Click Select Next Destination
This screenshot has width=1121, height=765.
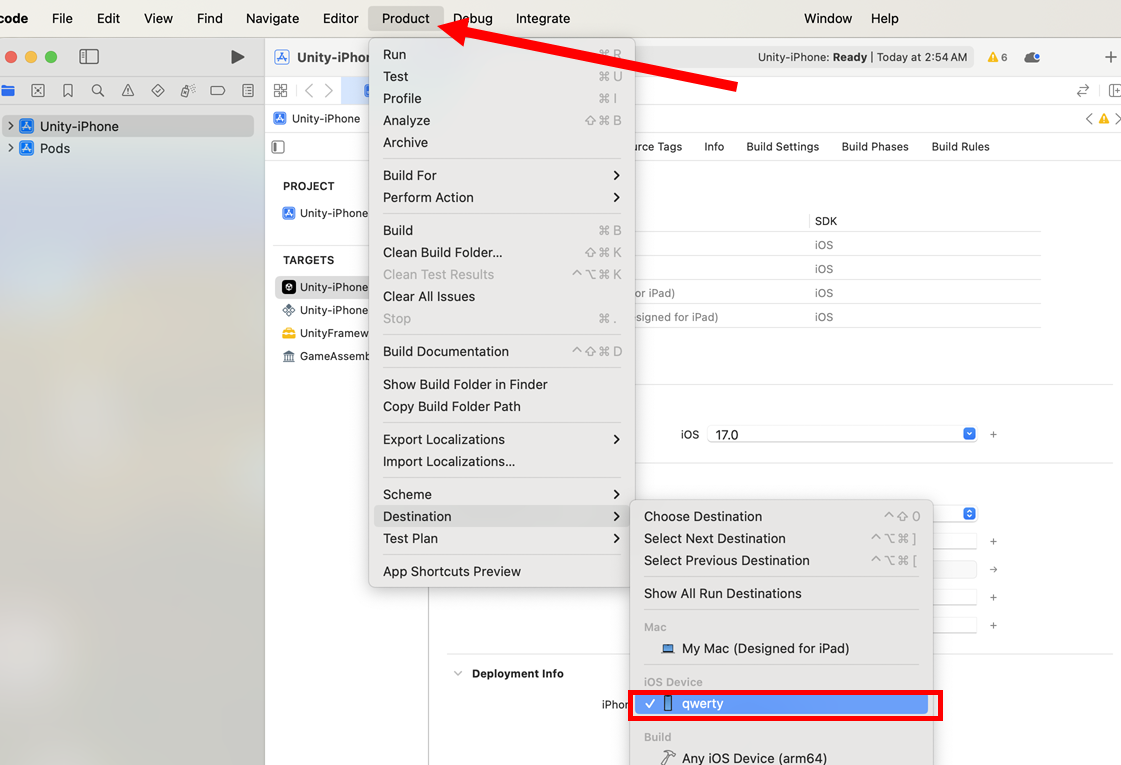[782, 538]
